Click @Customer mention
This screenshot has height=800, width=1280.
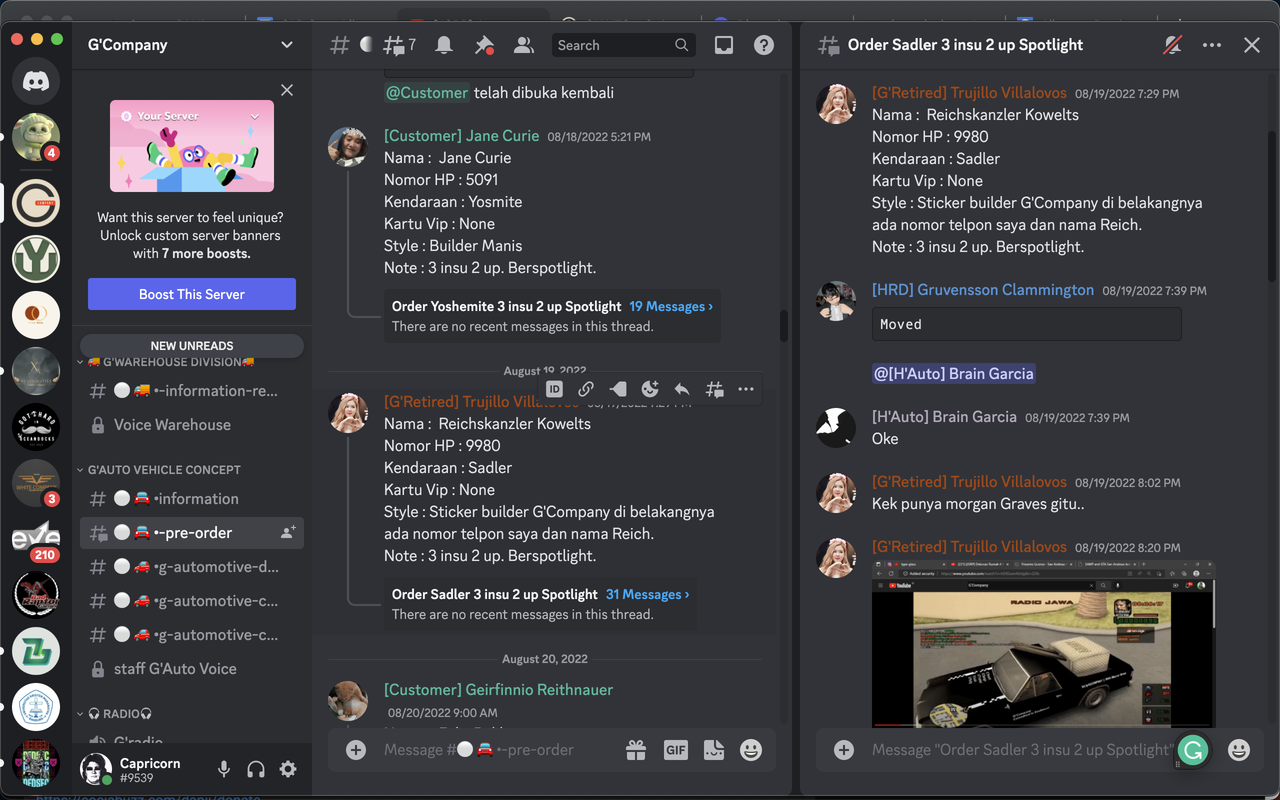click(427, 93)
